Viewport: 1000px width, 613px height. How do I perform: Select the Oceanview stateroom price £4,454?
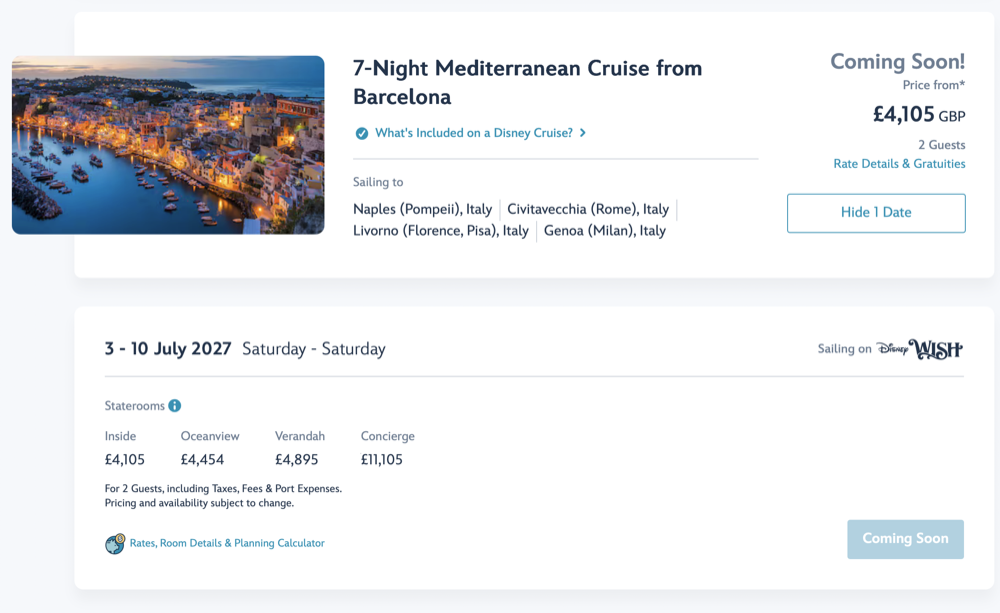(x=202, y=460)
